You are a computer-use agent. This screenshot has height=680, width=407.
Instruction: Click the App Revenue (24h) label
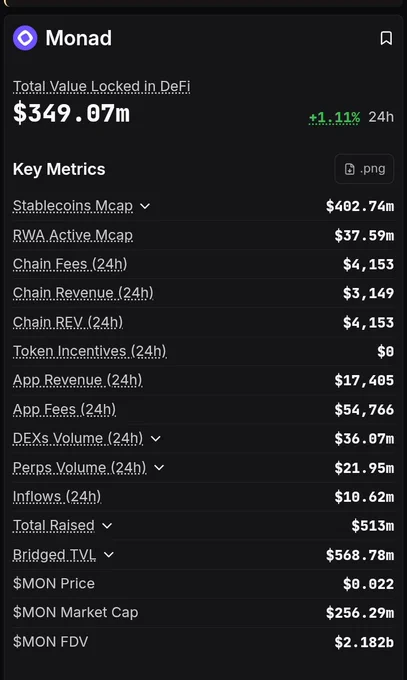78,380
